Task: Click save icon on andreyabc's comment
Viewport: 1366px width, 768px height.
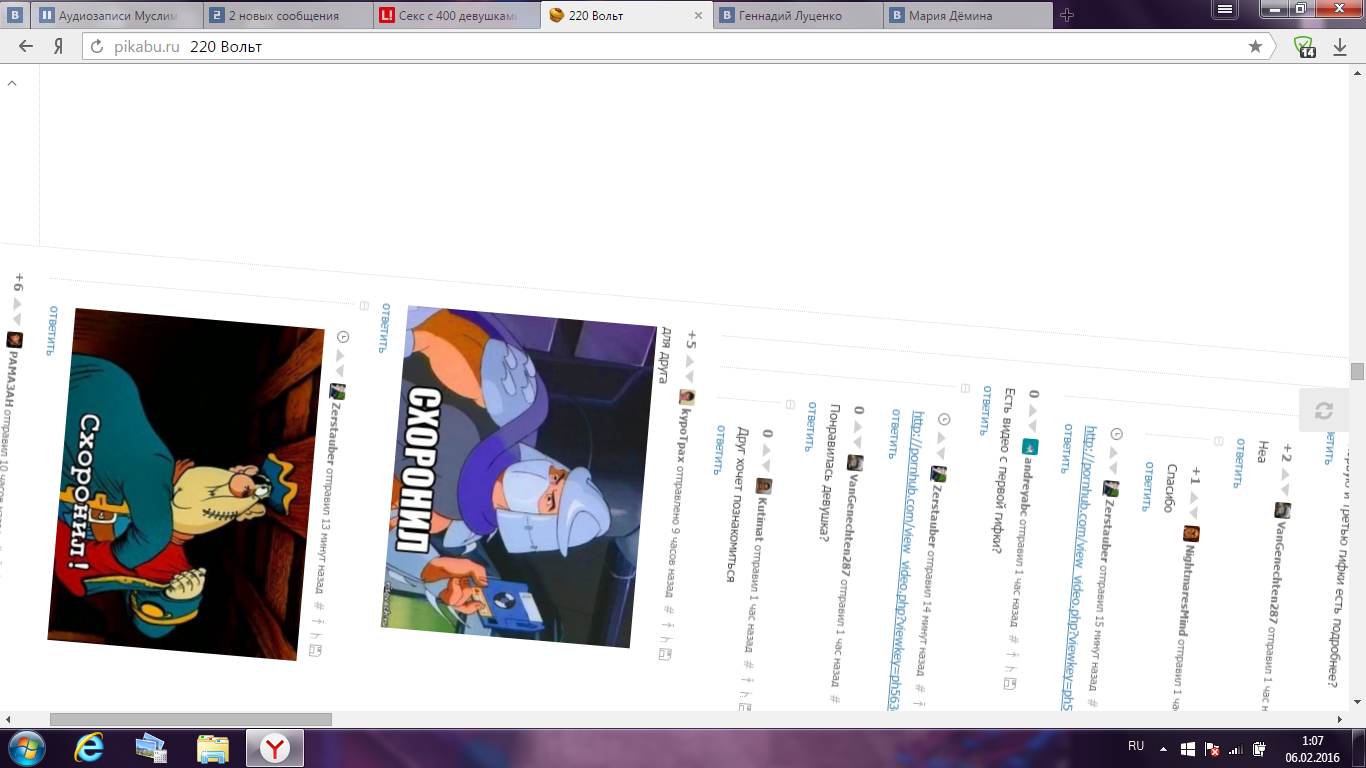Action: pyautogui.click(x=1009, y=683)
